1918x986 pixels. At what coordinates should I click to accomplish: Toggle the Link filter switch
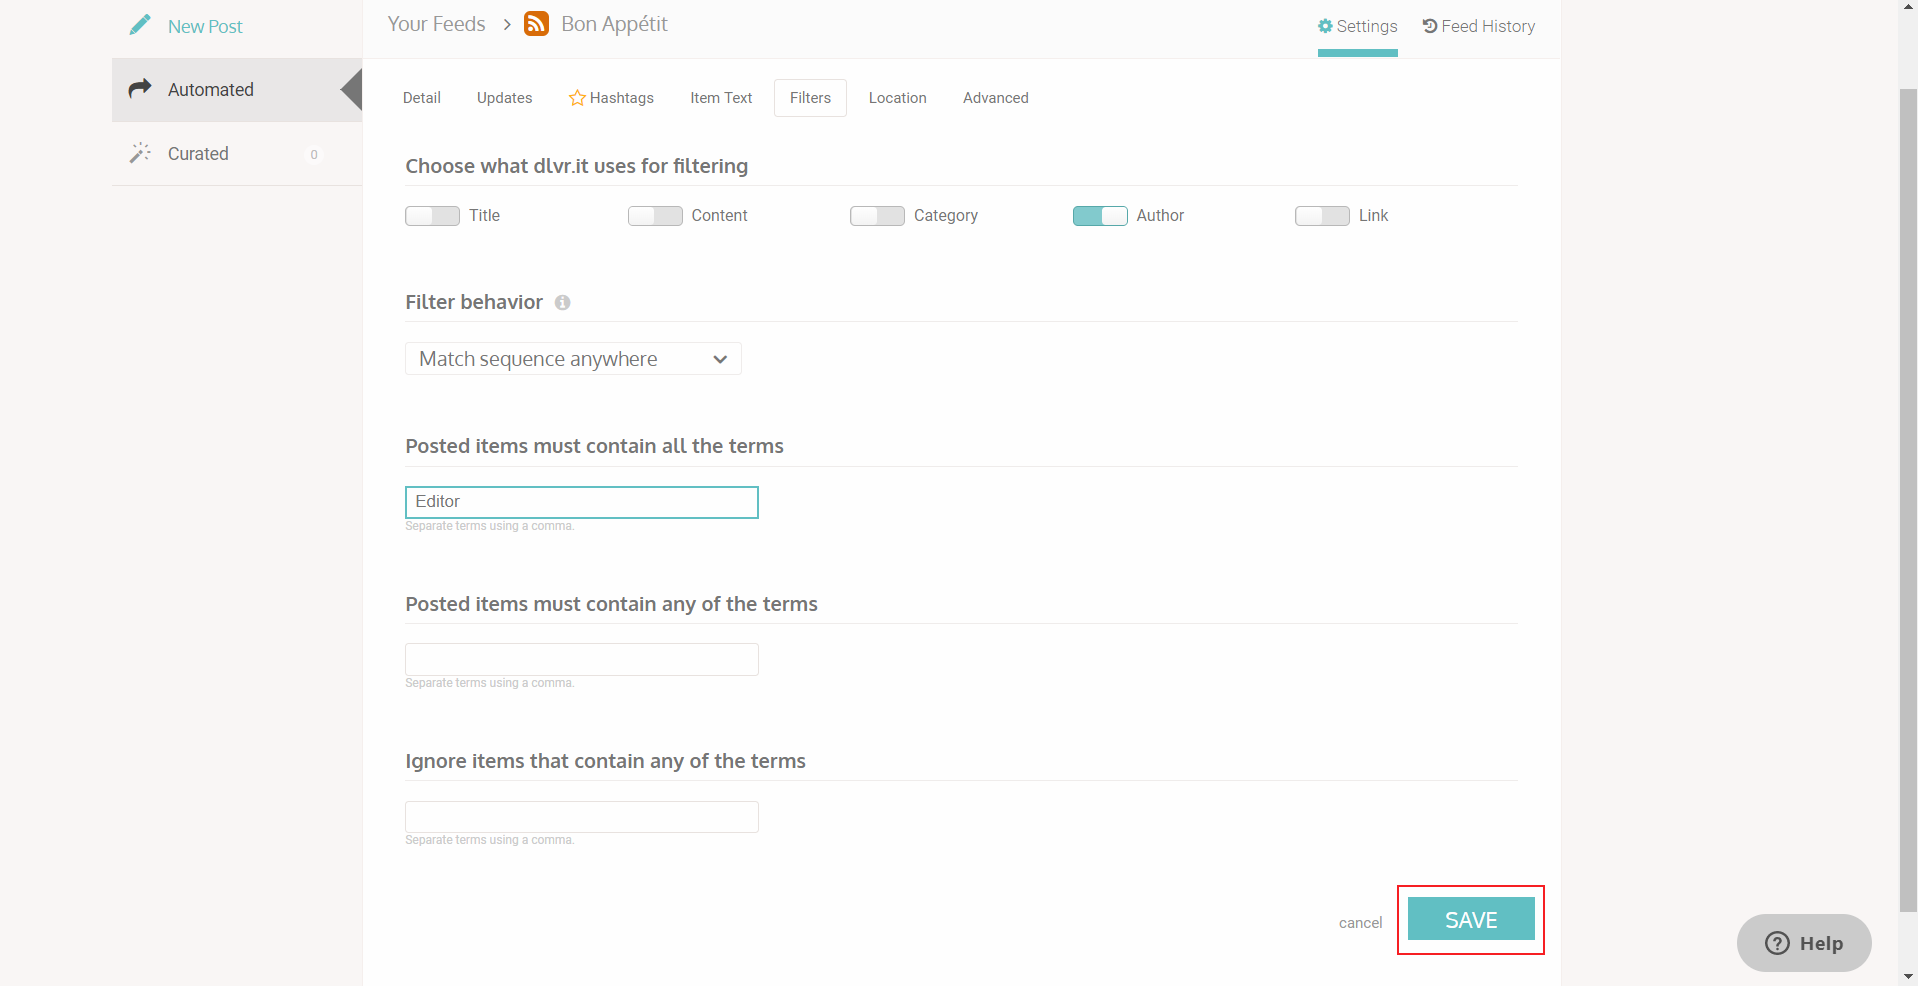click(1322, 216)
